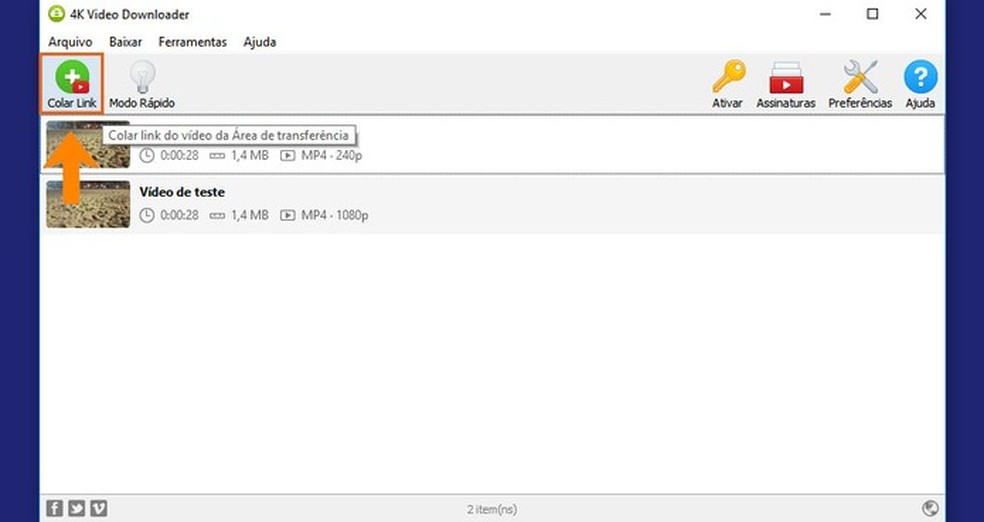Viewport: 984px width, 522px height.
Task: Click the Facebook icon in status bar
Action: coord(55,508)
